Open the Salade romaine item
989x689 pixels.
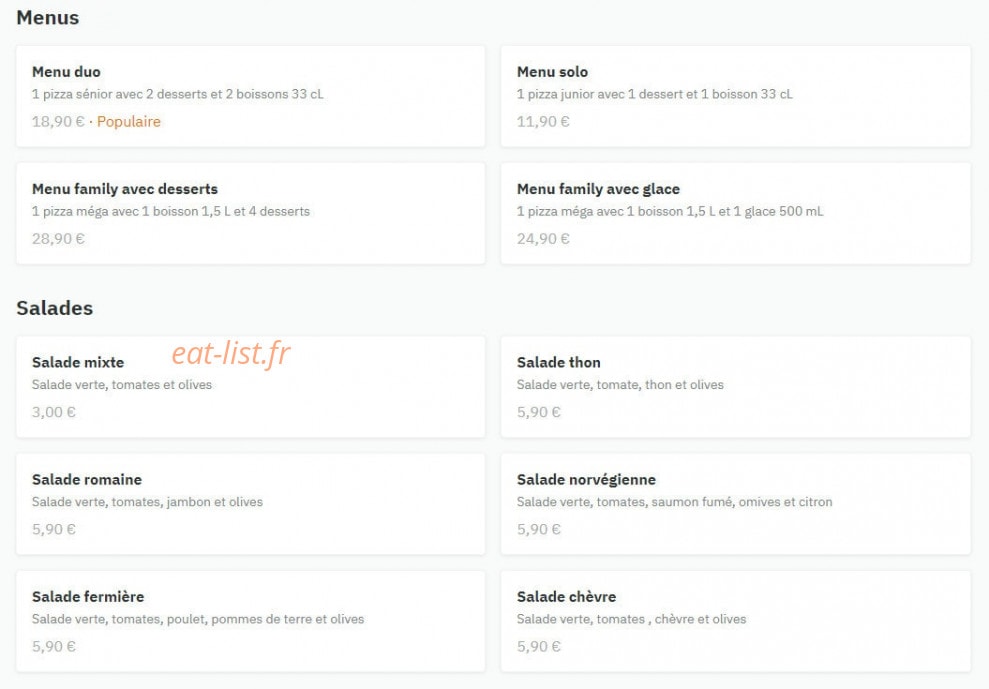coord(250,504)
